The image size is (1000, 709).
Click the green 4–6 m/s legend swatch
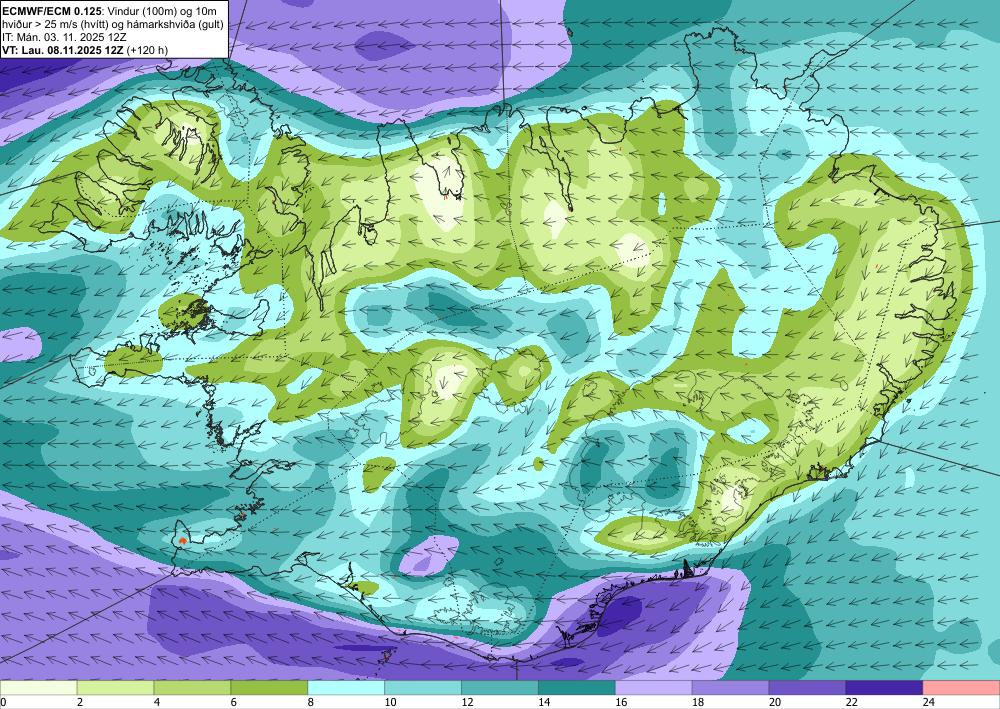point(193,687)
